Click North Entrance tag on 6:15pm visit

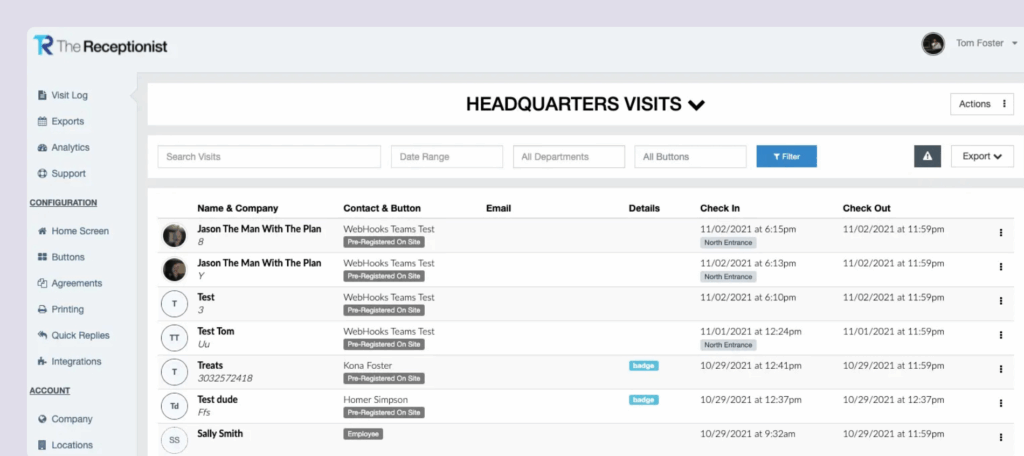tap(728, 242)
